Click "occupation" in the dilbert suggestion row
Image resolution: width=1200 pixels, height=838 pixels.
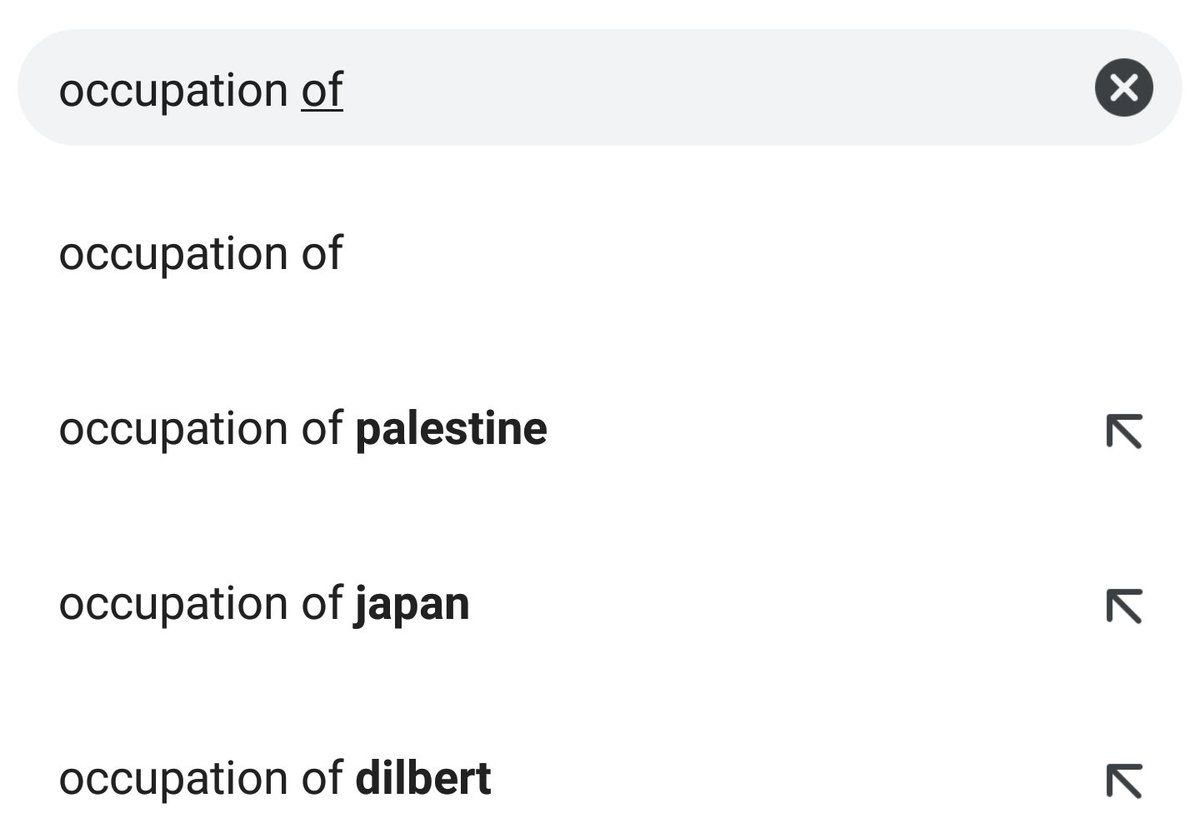[x=173, y=781]
